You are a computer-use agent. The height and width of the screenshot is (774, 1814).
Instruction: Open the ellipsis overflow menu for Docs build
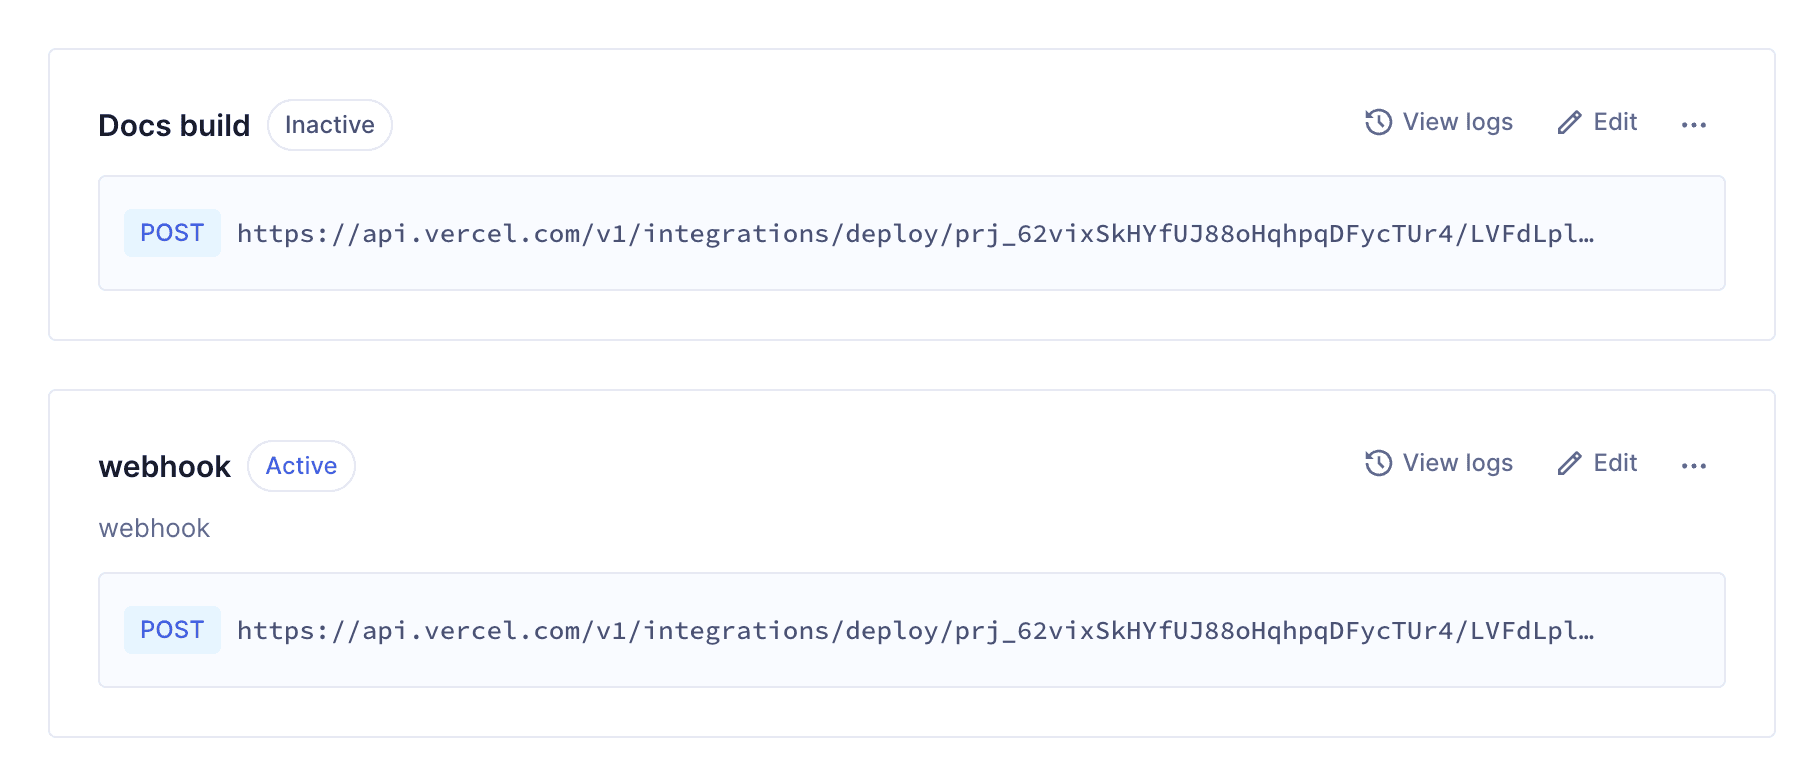(1694, 124)
